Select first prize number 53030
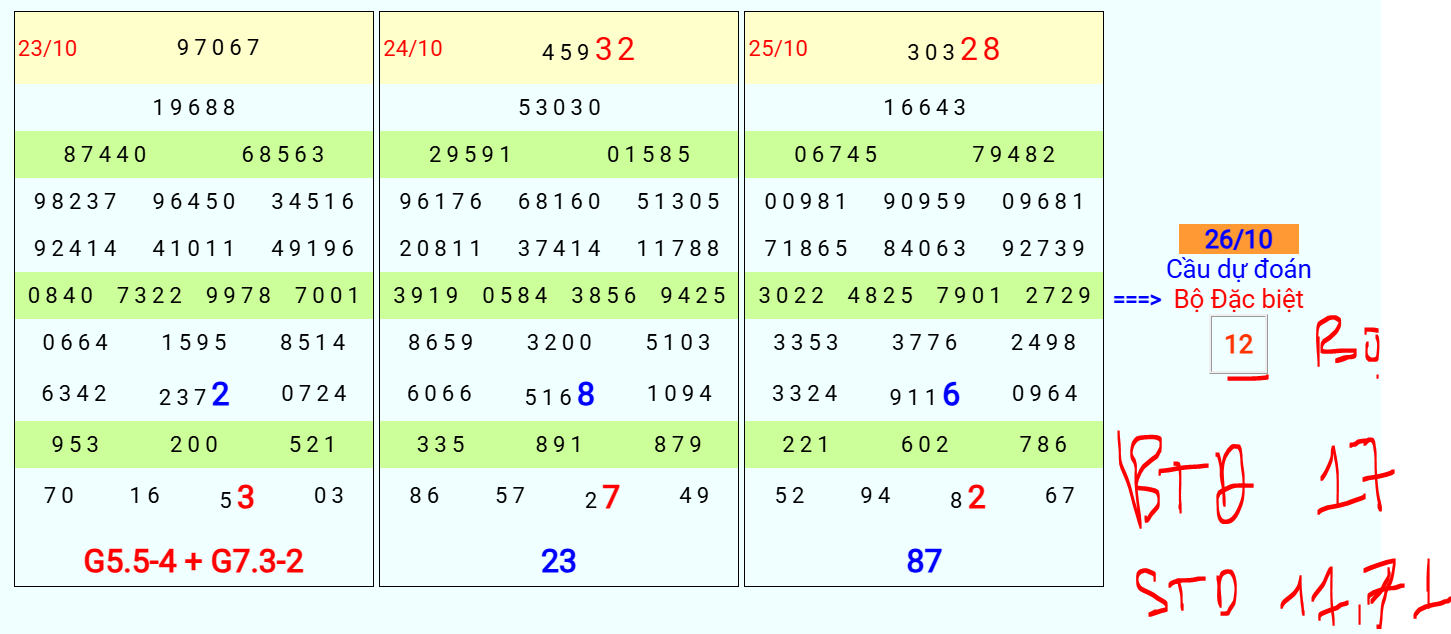The height and width of the screenshot is (634, 1451). click(x=561, y=107)
